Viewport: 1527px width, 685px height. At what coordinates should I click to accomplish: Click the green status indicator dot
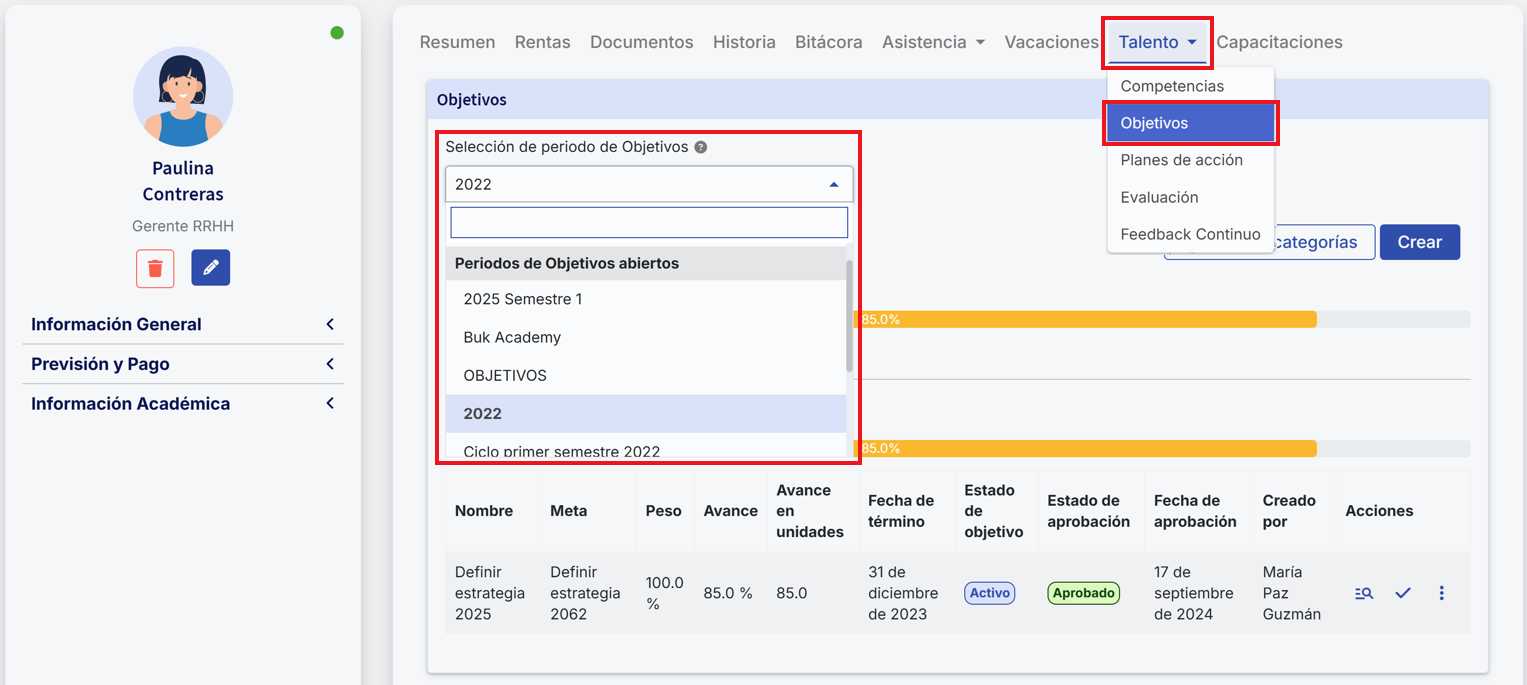coord(337,33)
